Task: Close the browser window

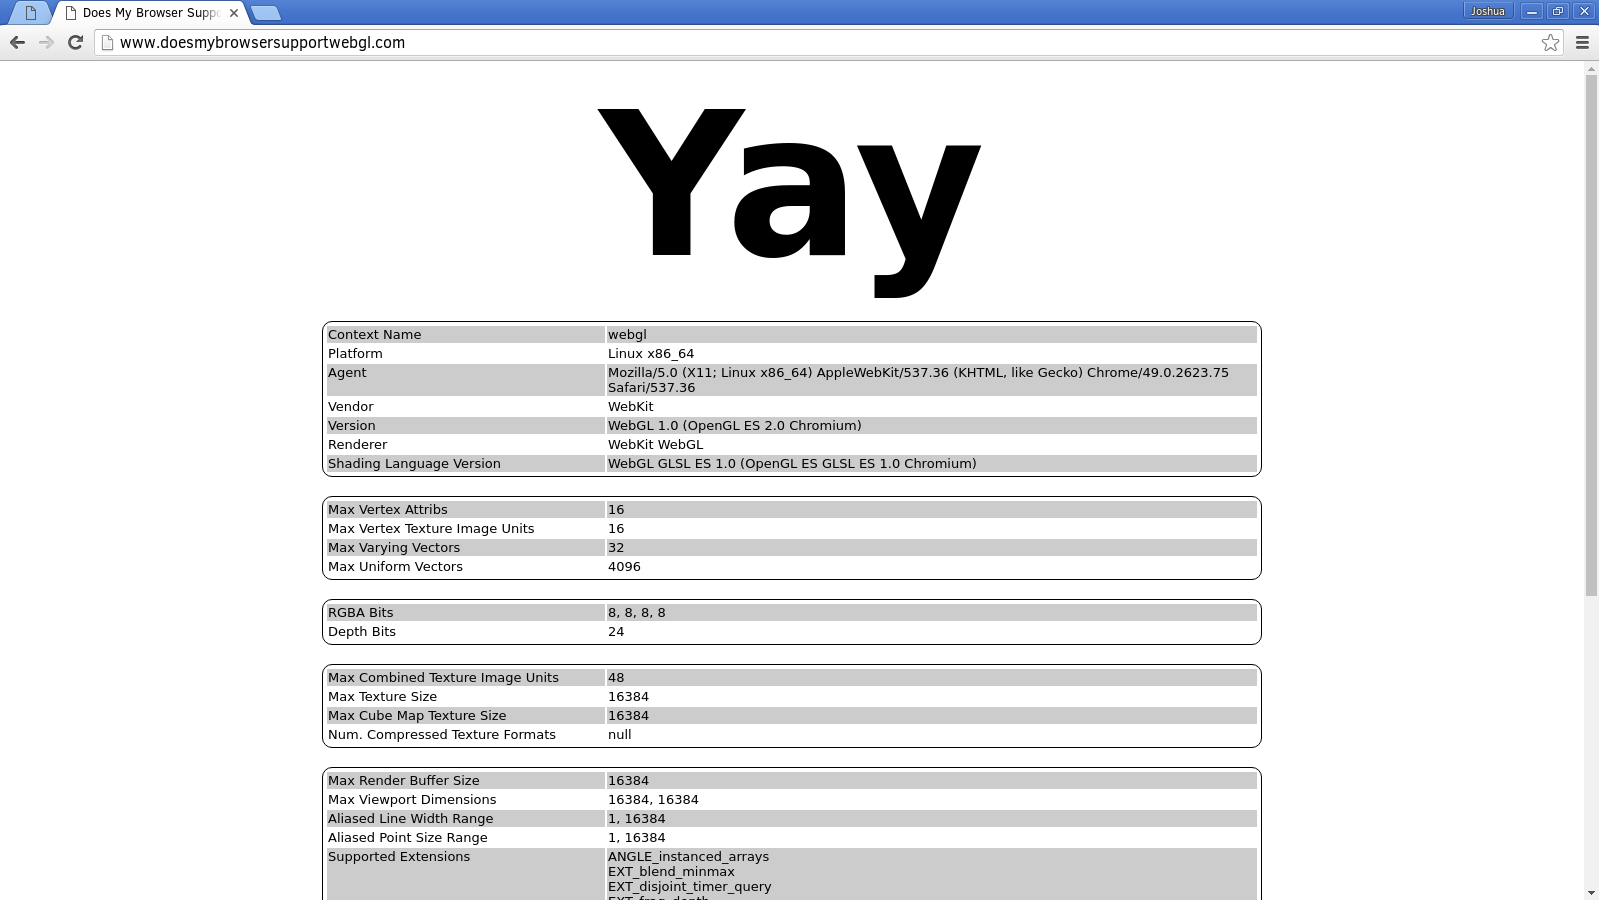Action: 1583,11
